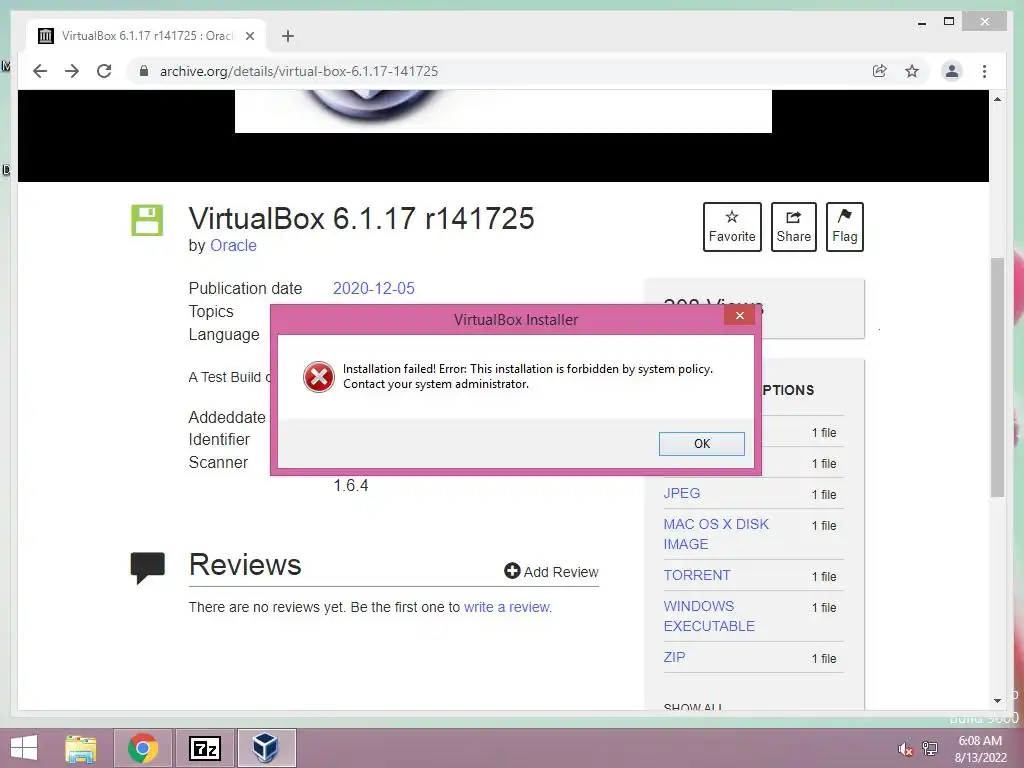Click OK in the VirtualBox Installer dialog
1024x768 pixels.
pyautogui.click(x=701, y=443)
